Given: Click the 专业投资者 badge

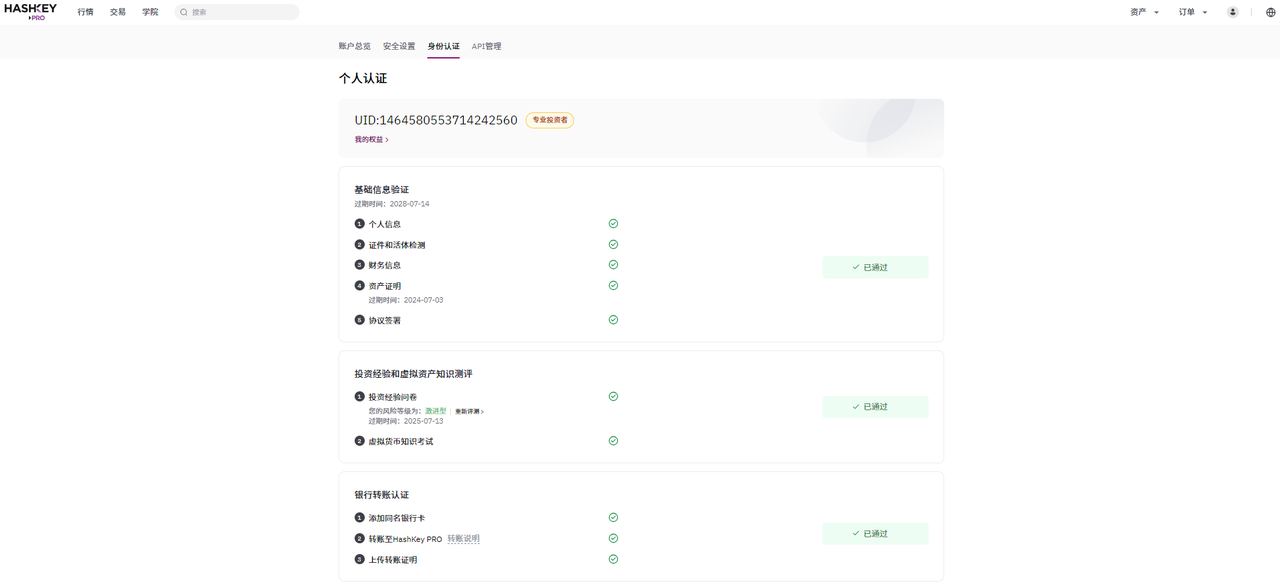Looking at the screenshot, I should pyautogui.click(x=550, y=120).
